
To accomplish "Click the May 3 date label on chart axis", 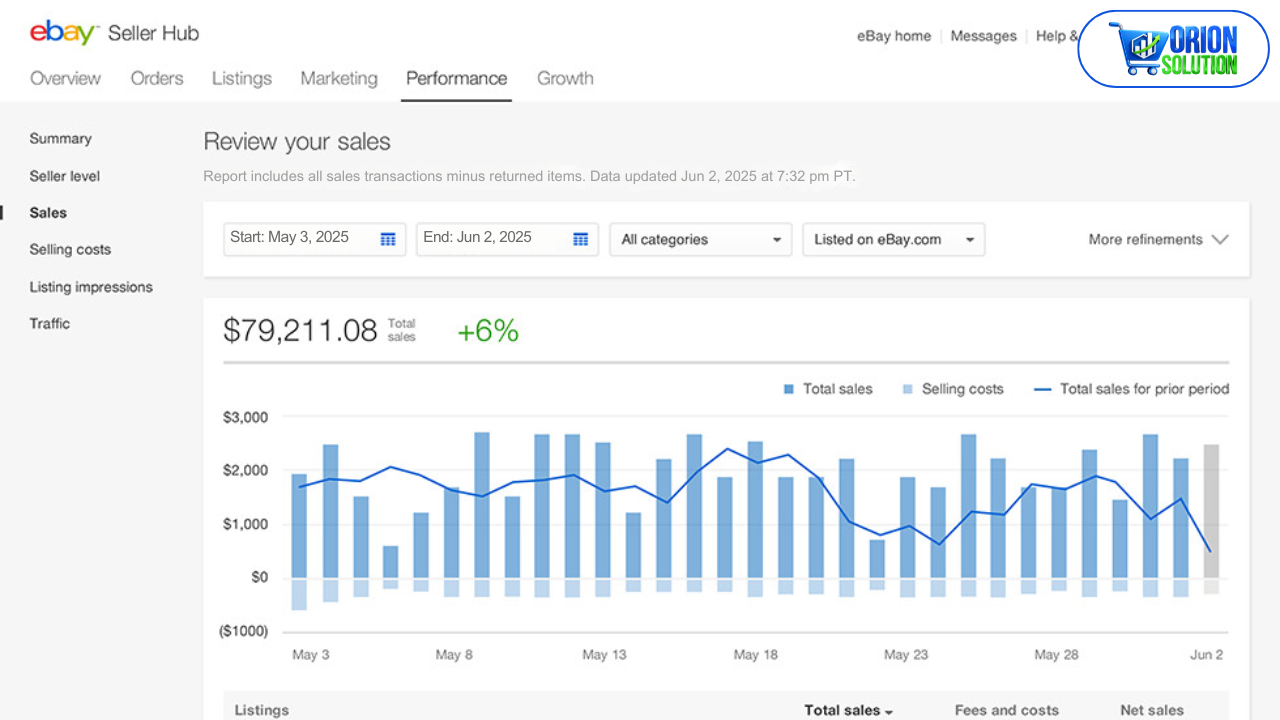I will click(310, 655).
